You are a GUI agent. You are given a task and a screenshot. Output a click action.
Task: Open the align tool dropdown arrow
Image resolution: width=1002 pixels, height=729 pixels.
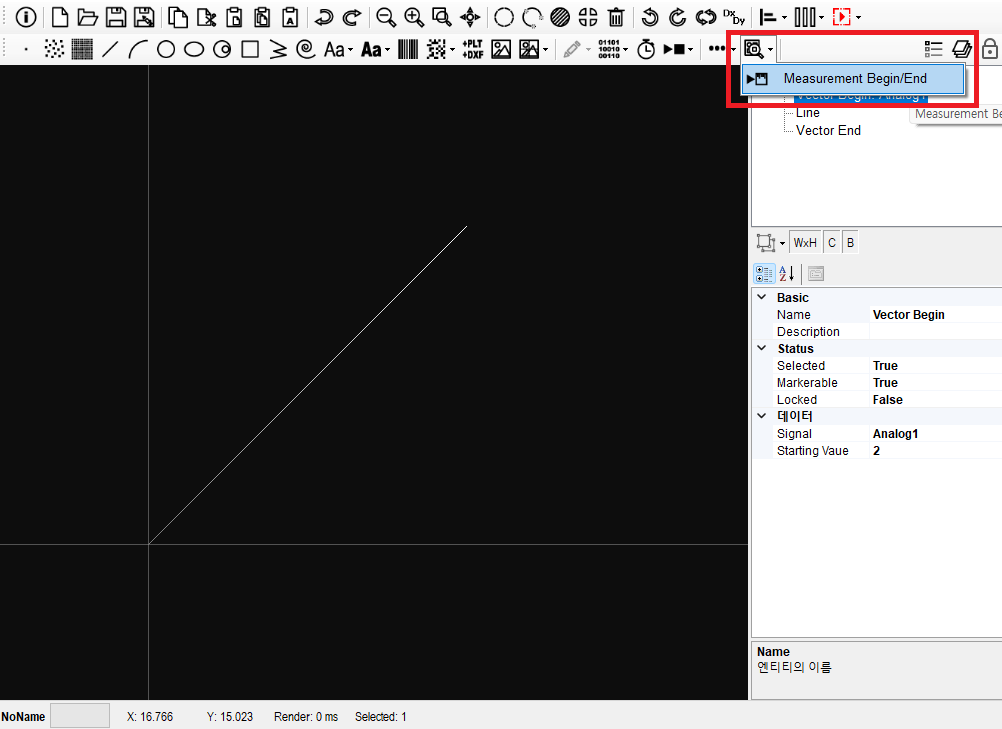click(785, 18)
